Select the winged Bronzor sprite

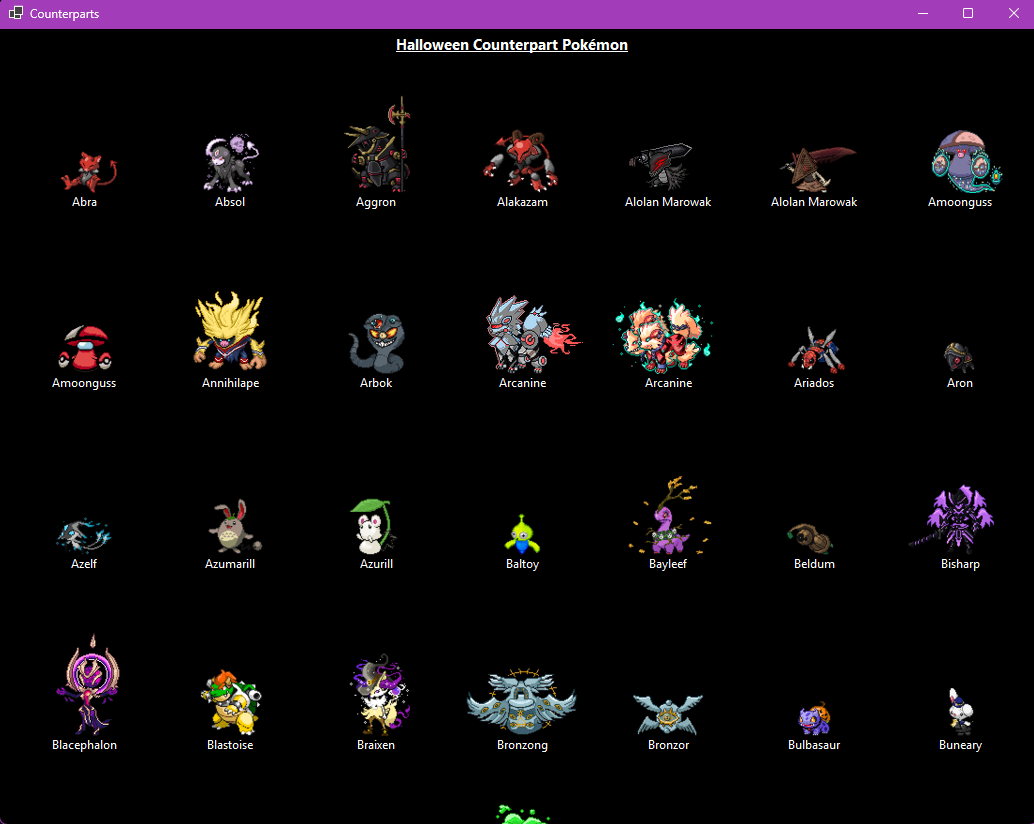(668, 715)
